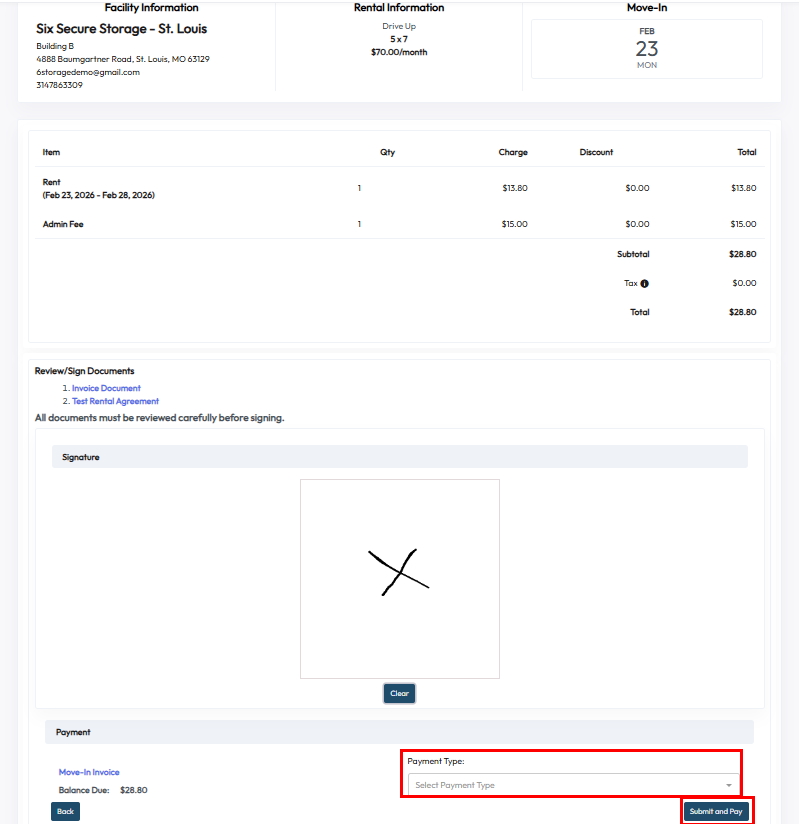Viewport: 799px width, 824px height.
Task: Click the FEB 23 move-in date card
Action: click(x=646, y=49)
